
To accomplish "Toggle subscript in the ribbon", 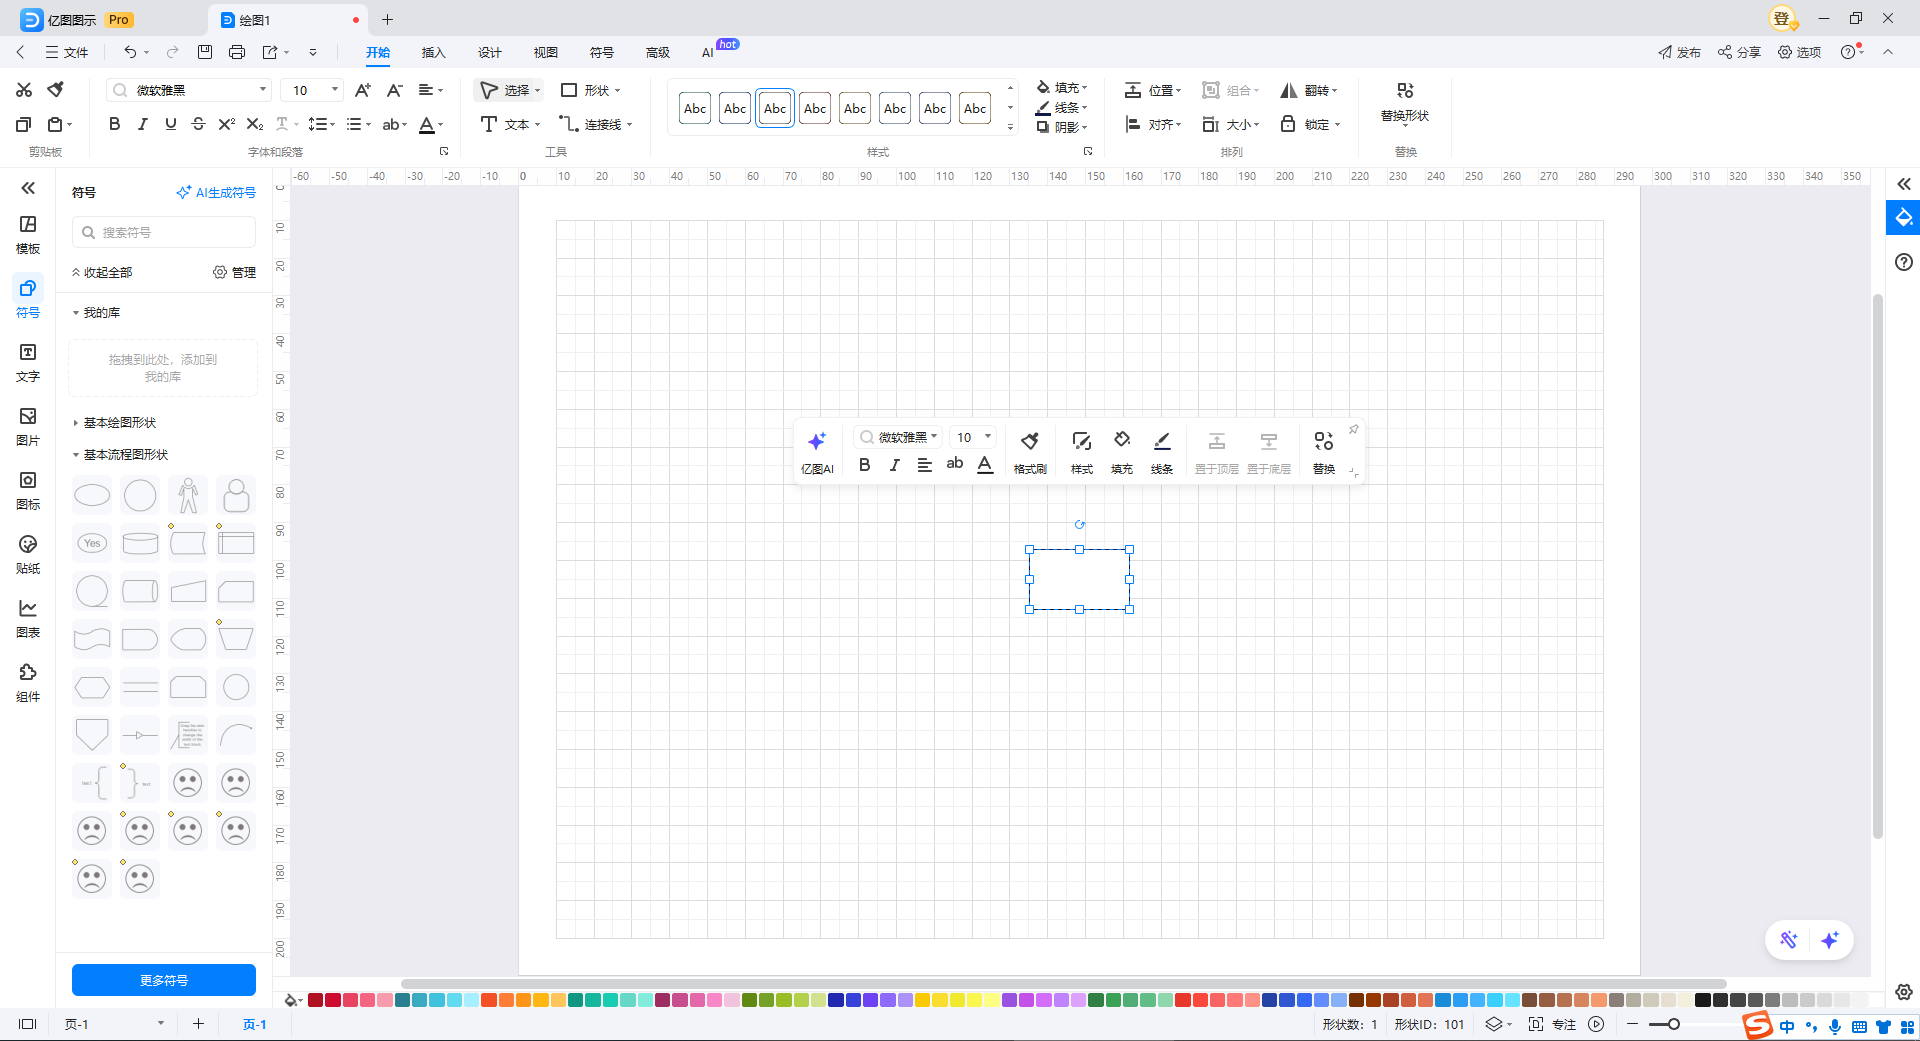I will (254, 124).
